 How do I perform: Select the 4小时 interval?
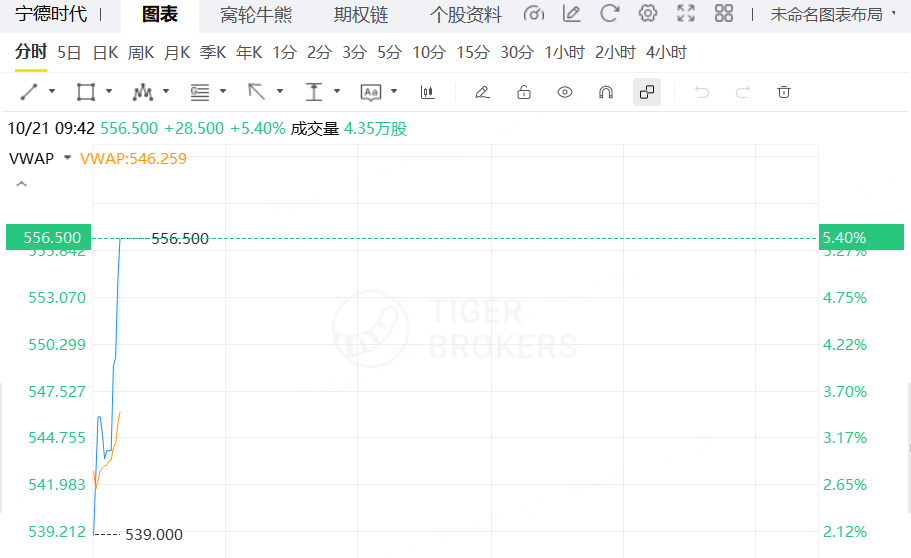coord(666,53)
